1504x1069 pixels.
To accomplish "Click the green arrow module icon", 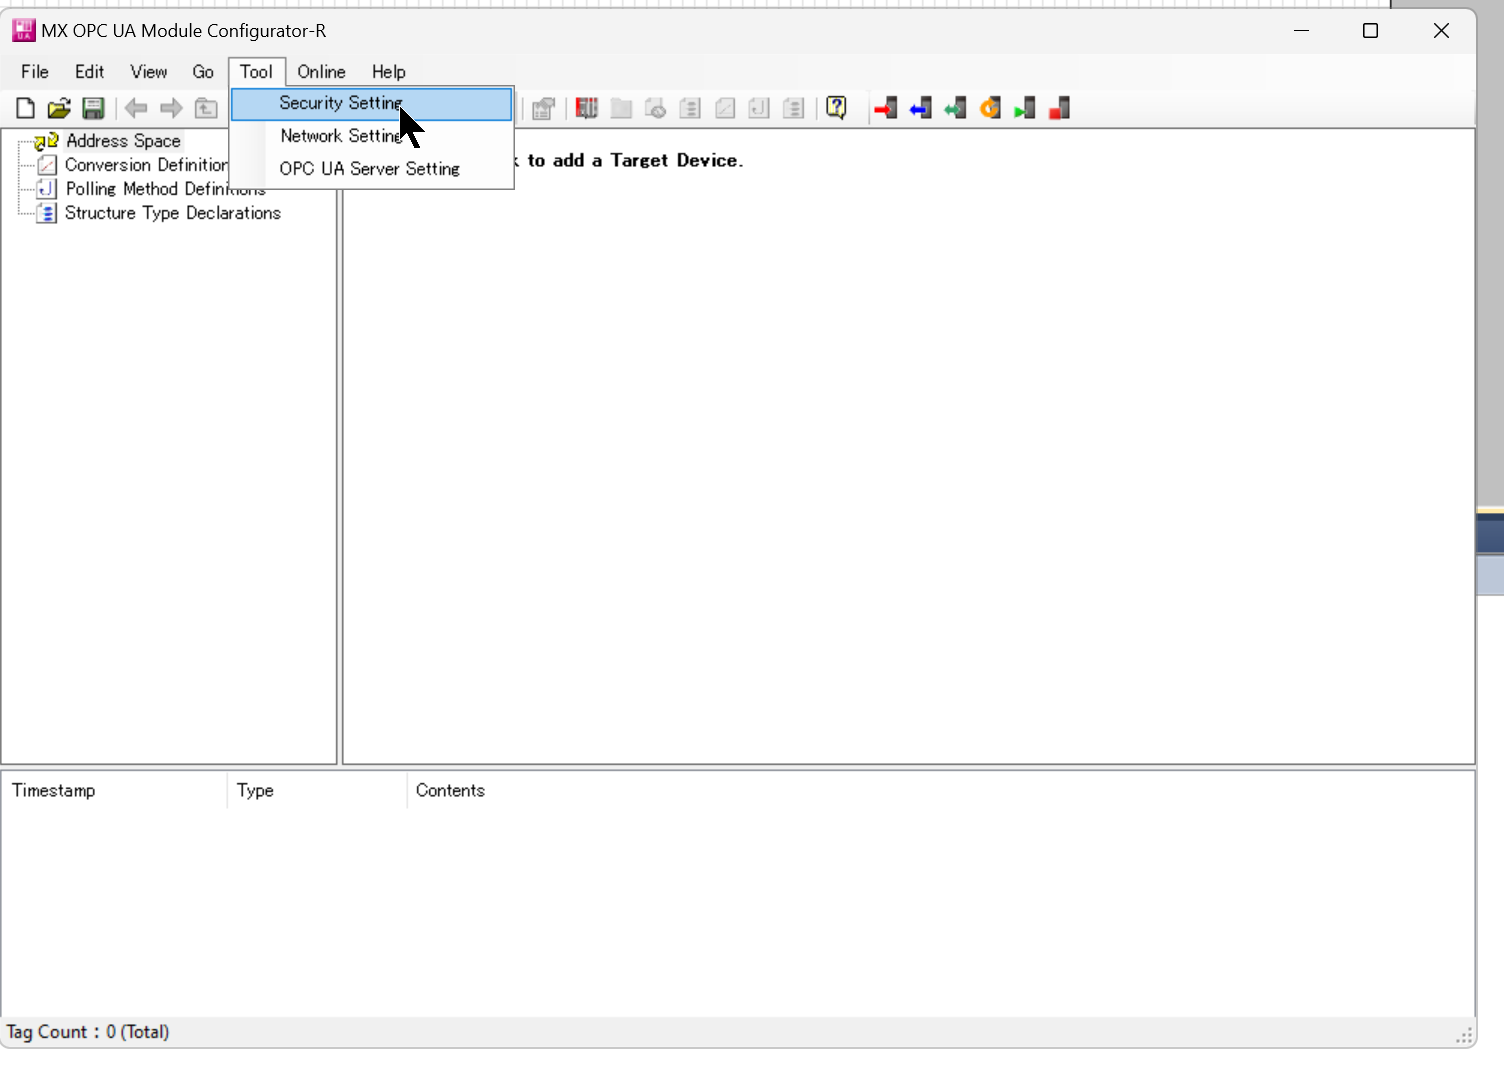I will (x=955, y=108).
